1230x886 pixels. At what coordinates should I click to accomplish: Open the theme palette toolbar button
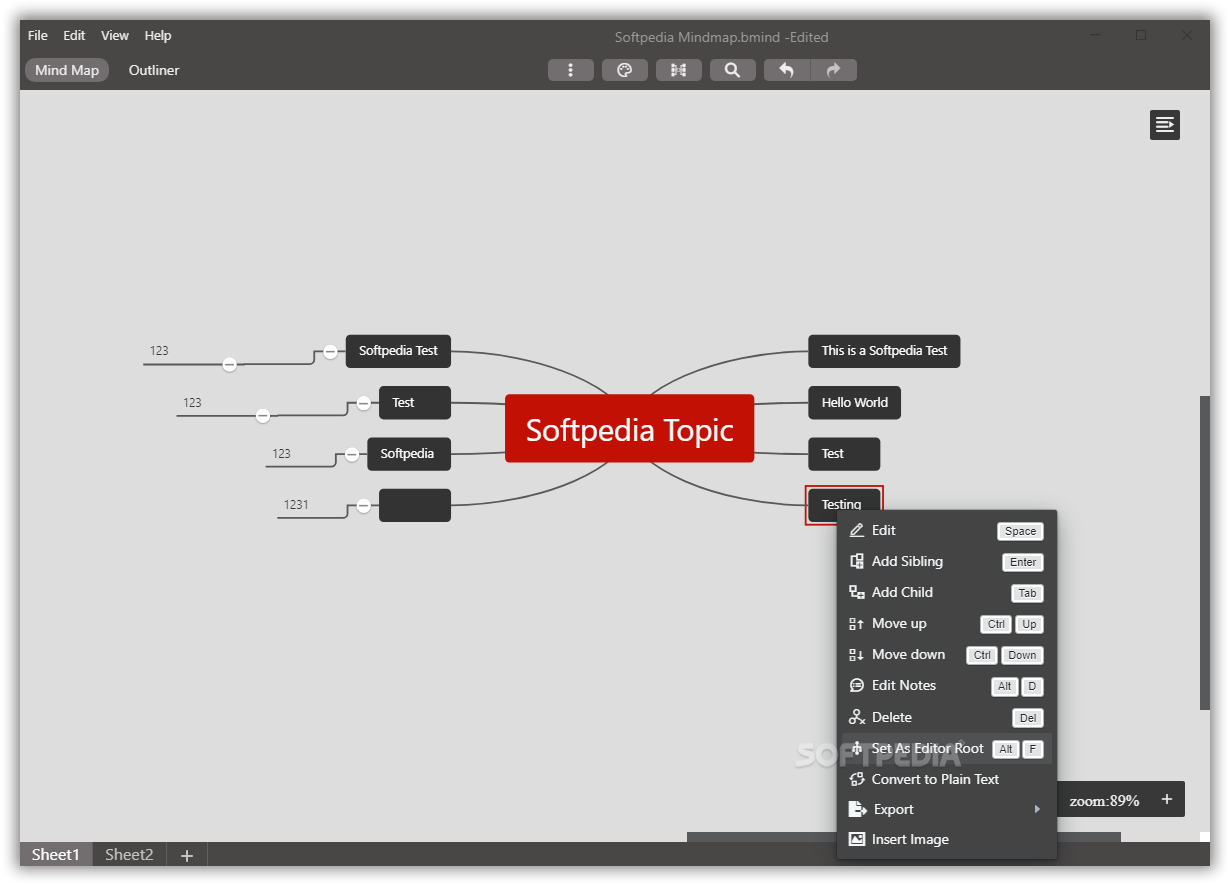click(625, 70)
